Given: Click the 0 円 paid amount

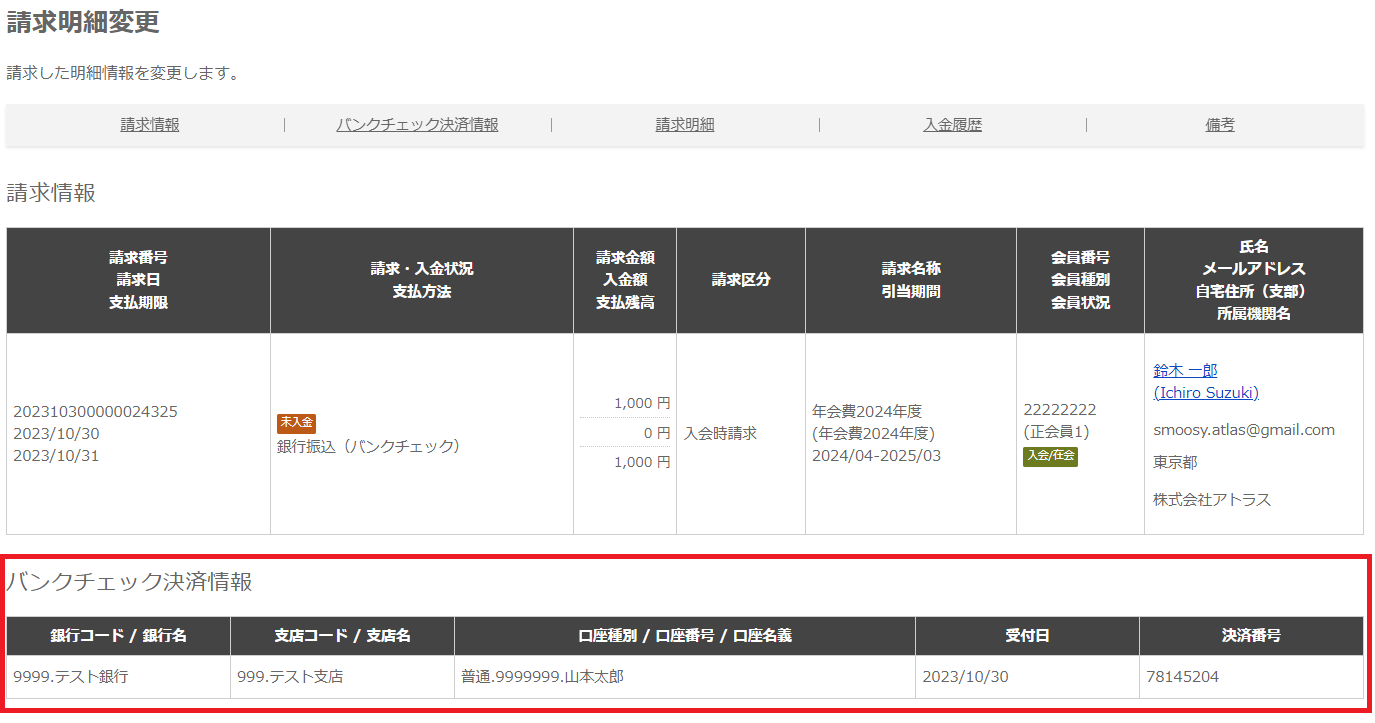Looking at the screenshot, I should (x=657, y=433).
